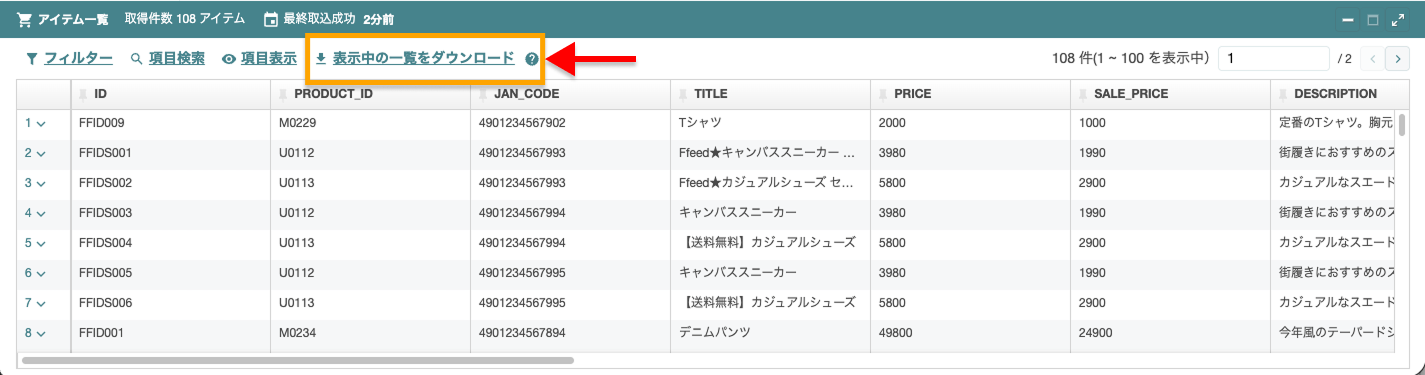Click the sale price 1000 cell
This screenshot has height=375, width=1425.
point(1170,123)
